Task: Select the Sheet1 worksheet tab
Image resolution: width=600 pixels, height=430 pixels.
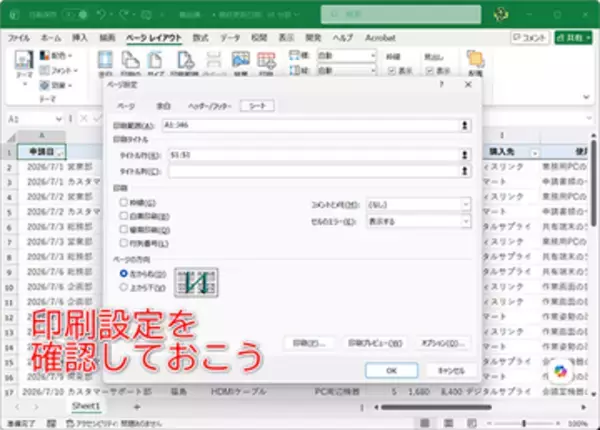Action: pyautogui.click(x=86, y=406)
